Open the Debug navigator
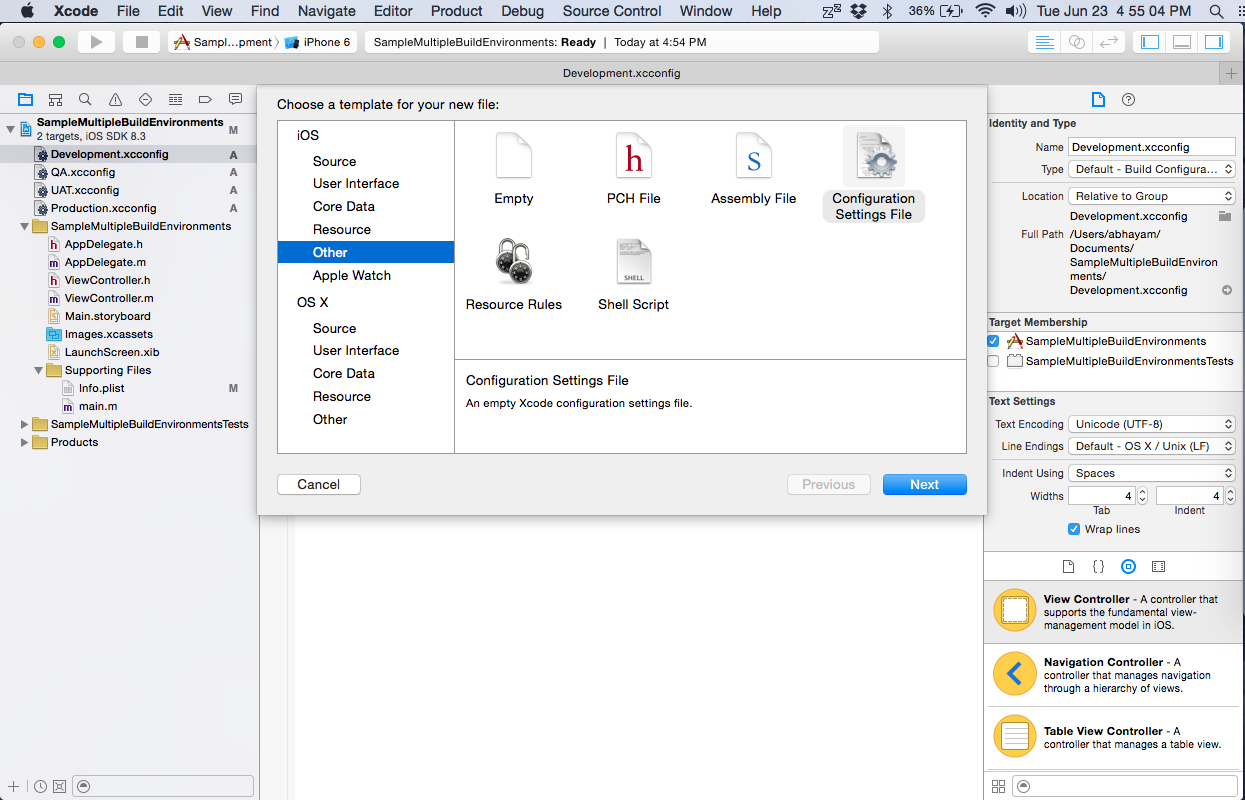Image resolution: width=1245 pixels, height=800 pixels. coord(176,99)
